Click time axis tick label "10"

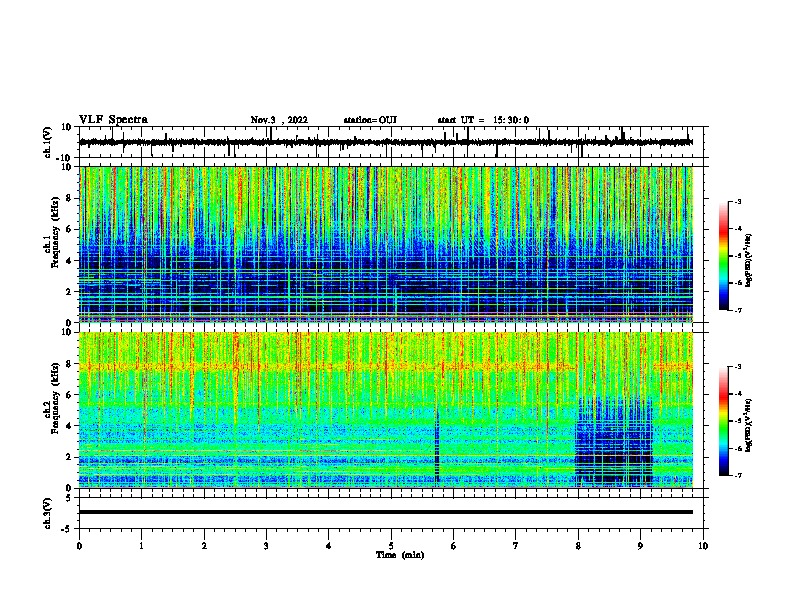click(703, 545)
